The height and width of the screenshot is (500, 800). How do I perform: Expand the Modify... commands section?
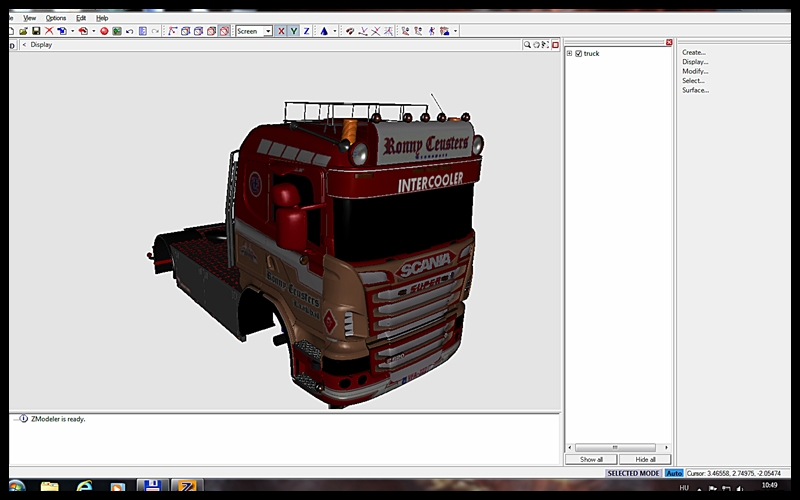[x=695, y=71]
